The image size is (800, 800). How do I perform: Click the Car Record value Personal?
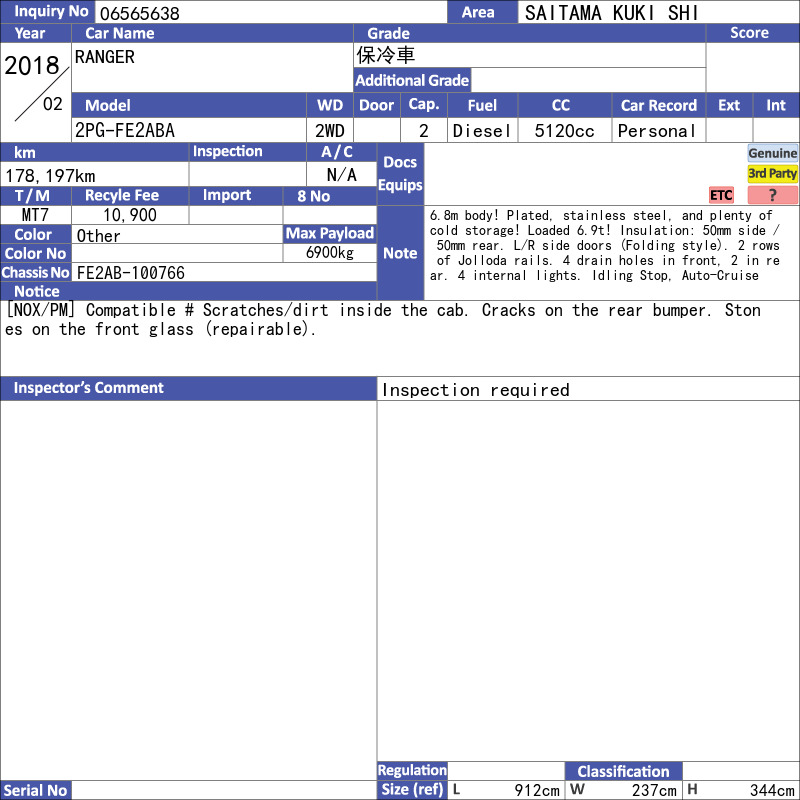[x=658, y=131]
